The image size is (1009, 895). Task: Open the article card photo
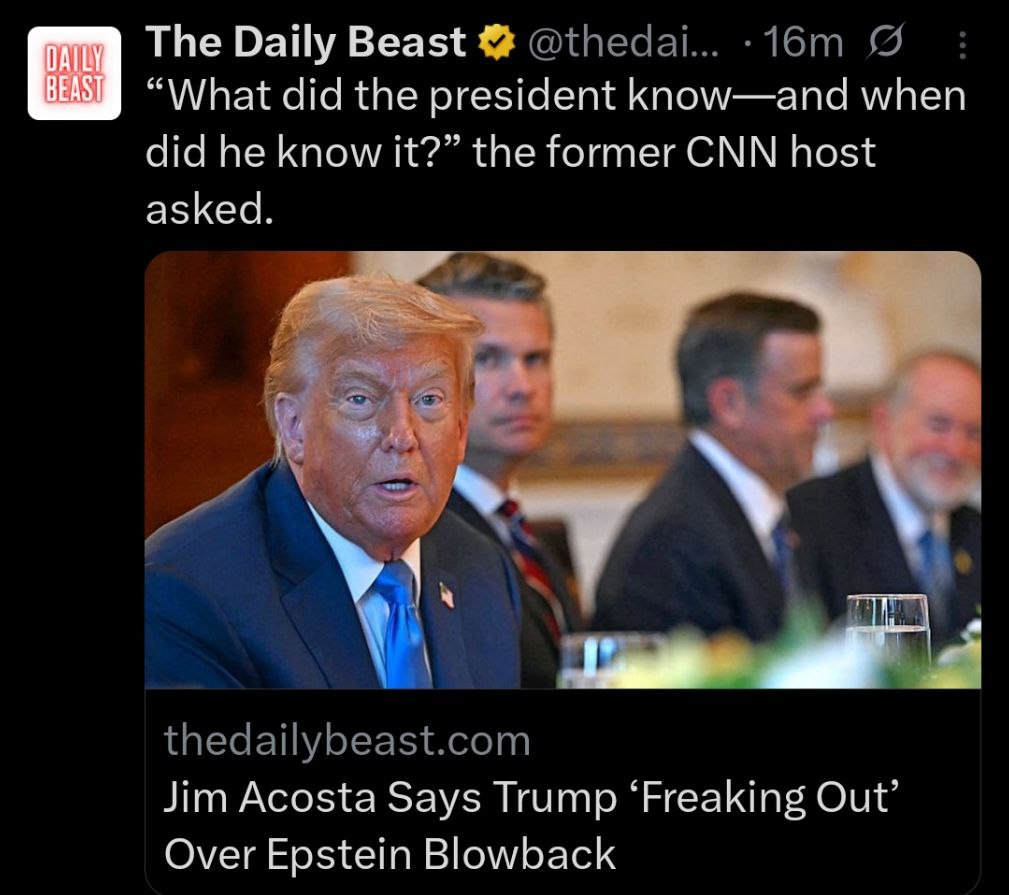[x=562, y=470]
